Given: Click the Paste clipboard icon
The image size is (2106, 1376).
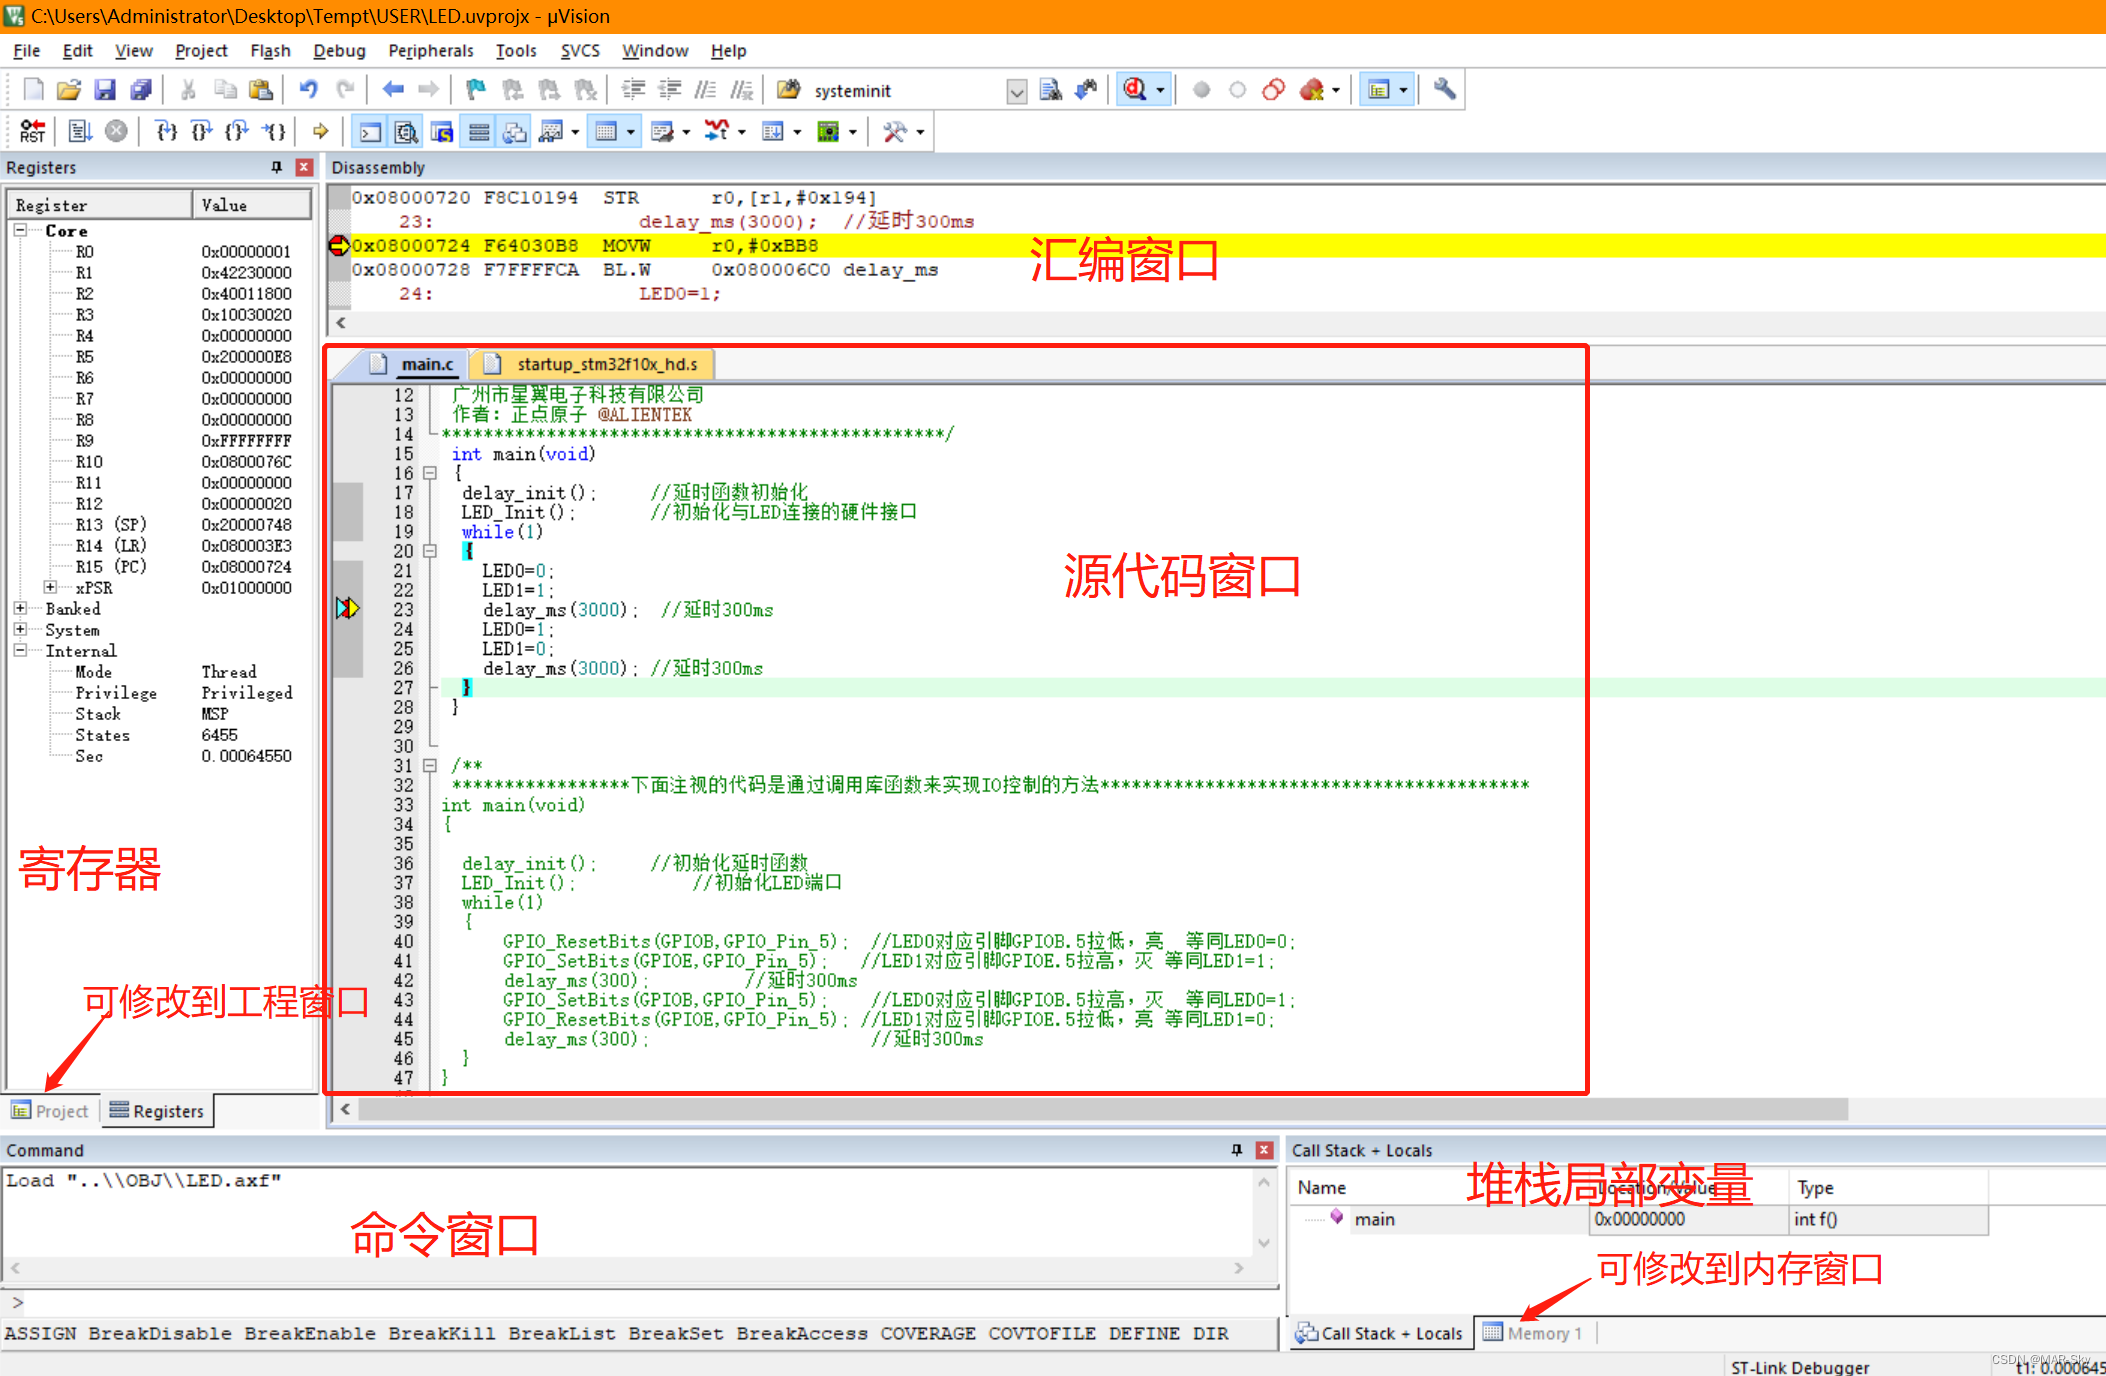Looking at the screenshot, I should [261, 90].
